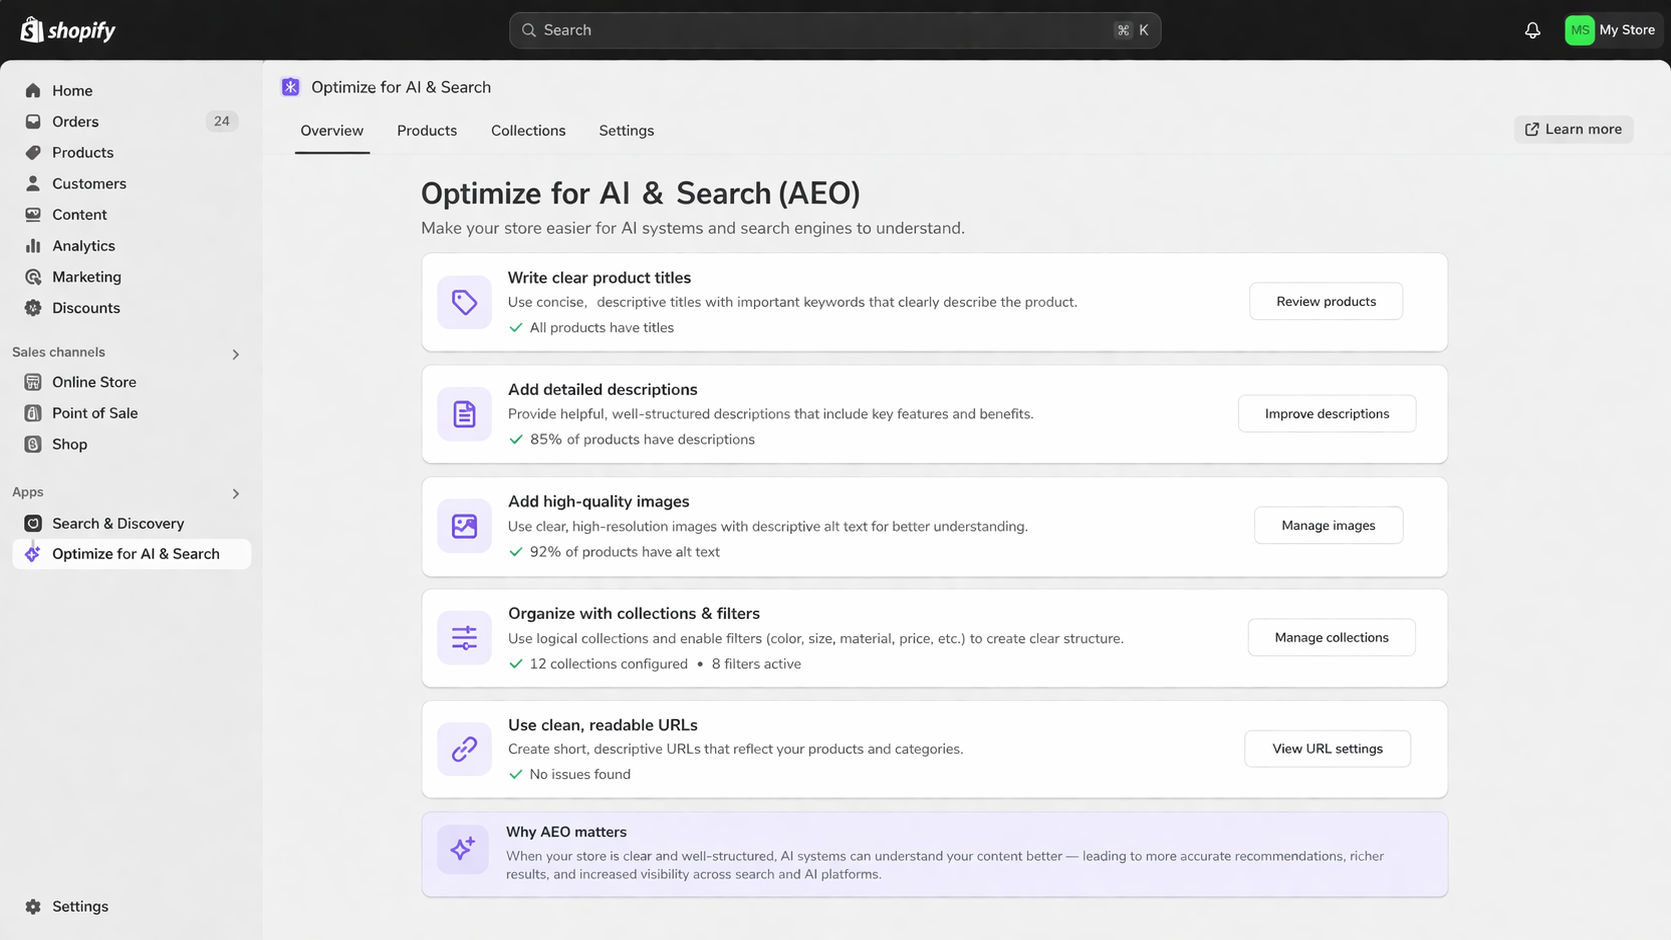Click the Search & Discovery app icon

click(x=33, y=522)
